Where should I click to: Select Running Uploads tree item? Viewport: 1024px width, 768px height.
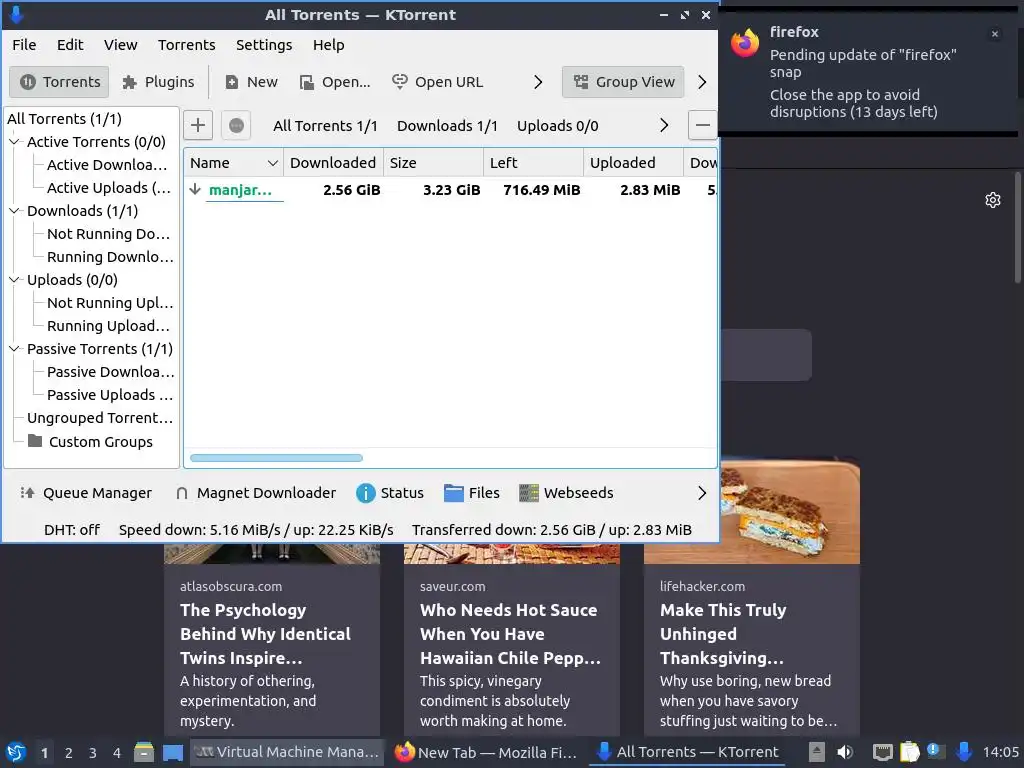point(108,326)
